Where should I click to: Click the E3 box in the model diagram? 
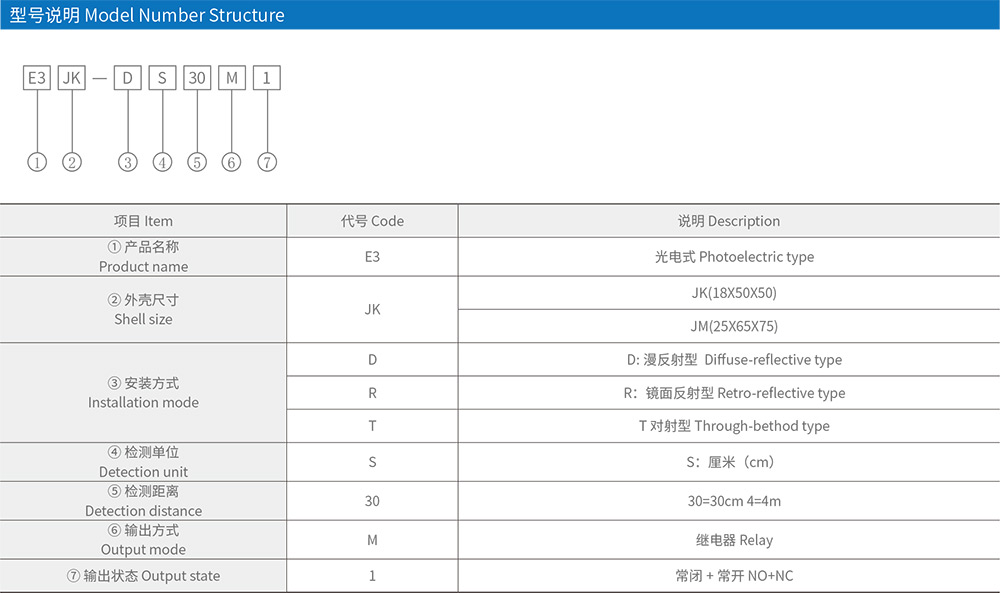(37, 78)
